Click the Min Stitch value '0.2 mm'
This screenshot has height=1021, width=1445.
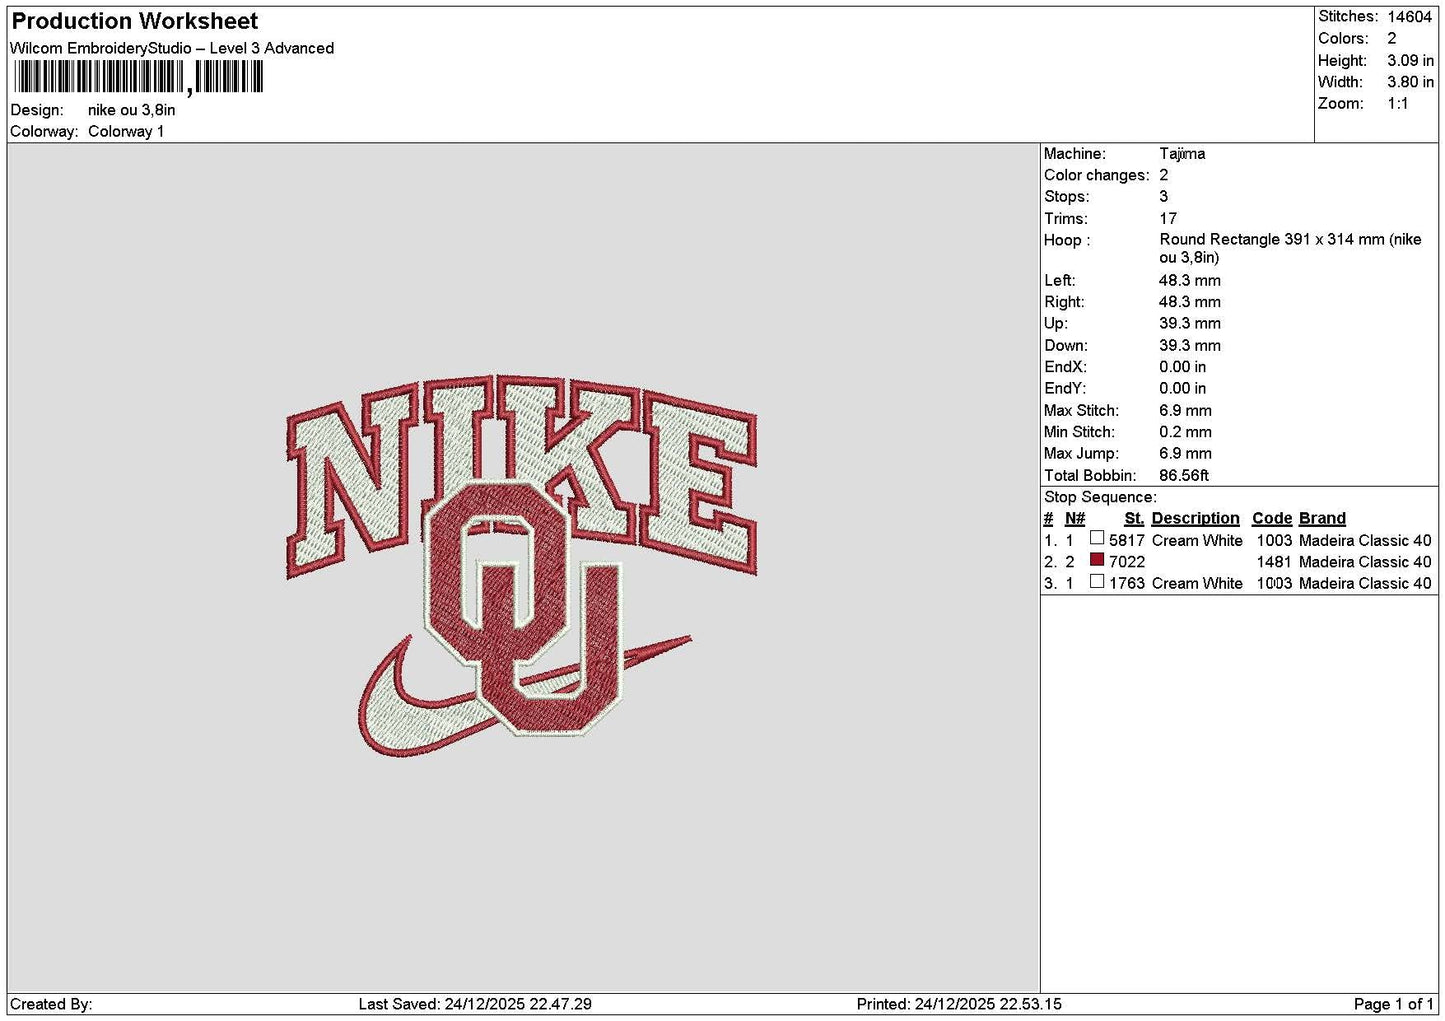[1185, 432]
